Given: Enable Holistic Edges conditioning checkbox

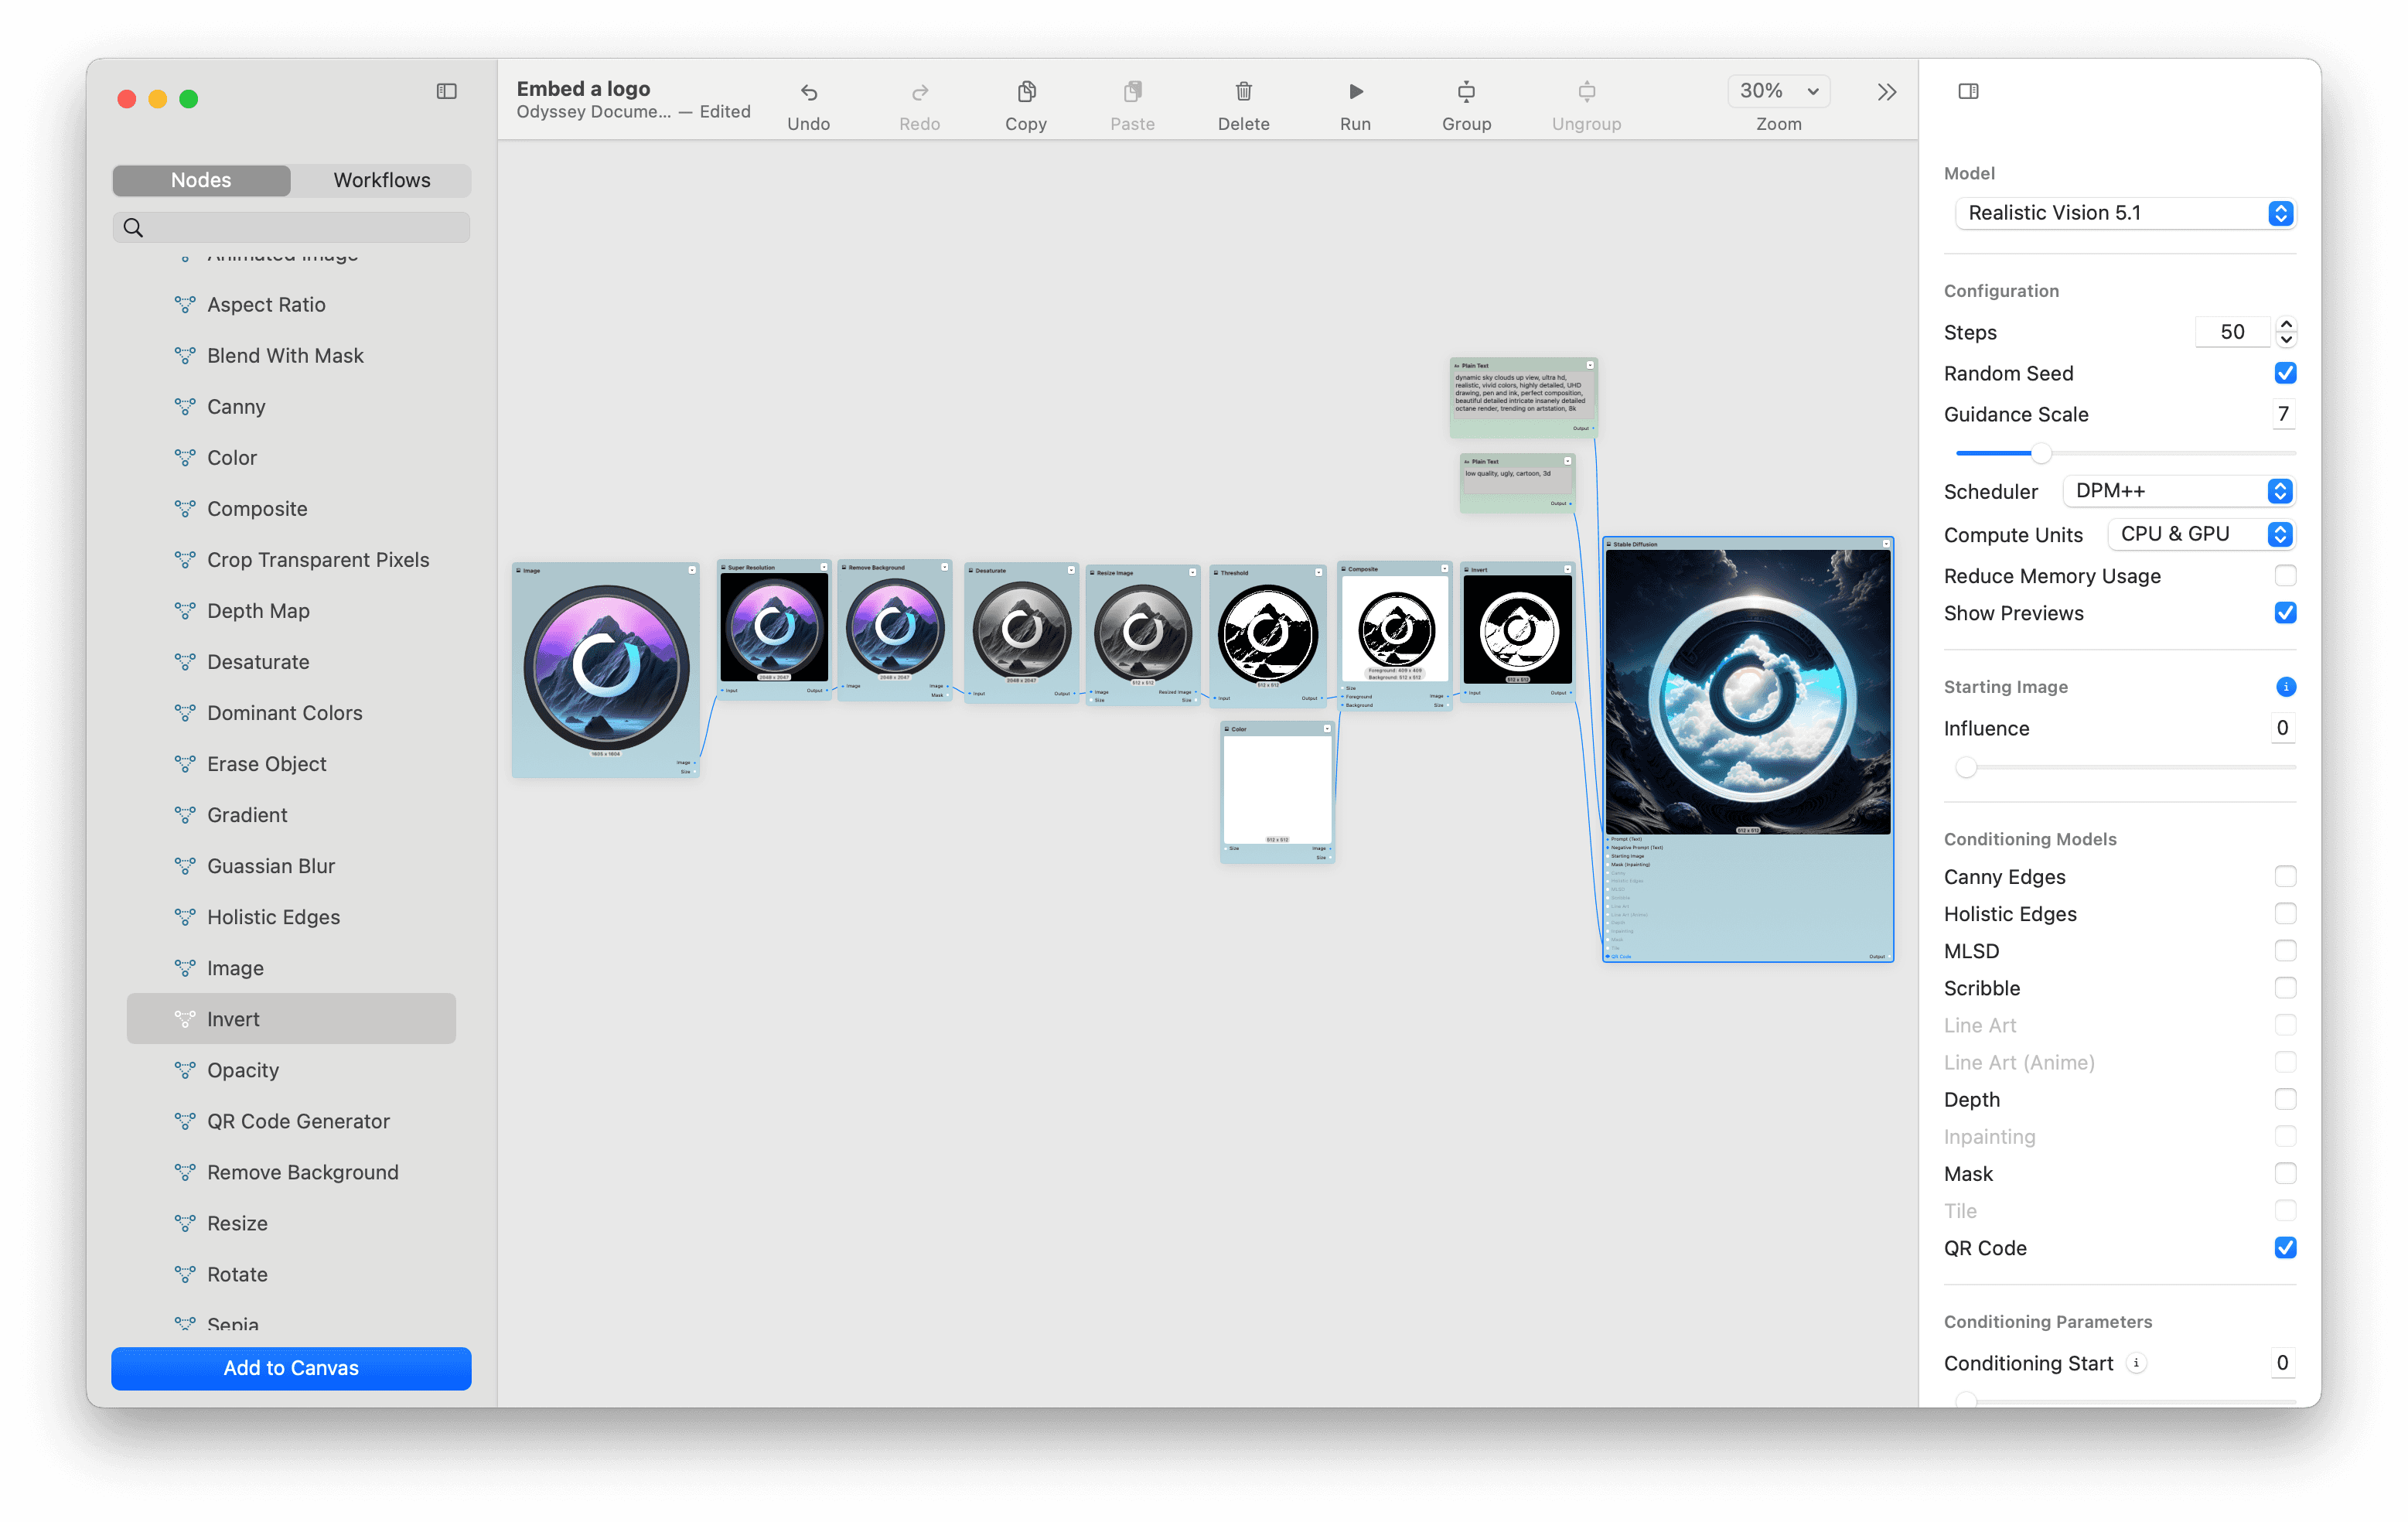Looking at the screenshot, I should click(2284, 914).
